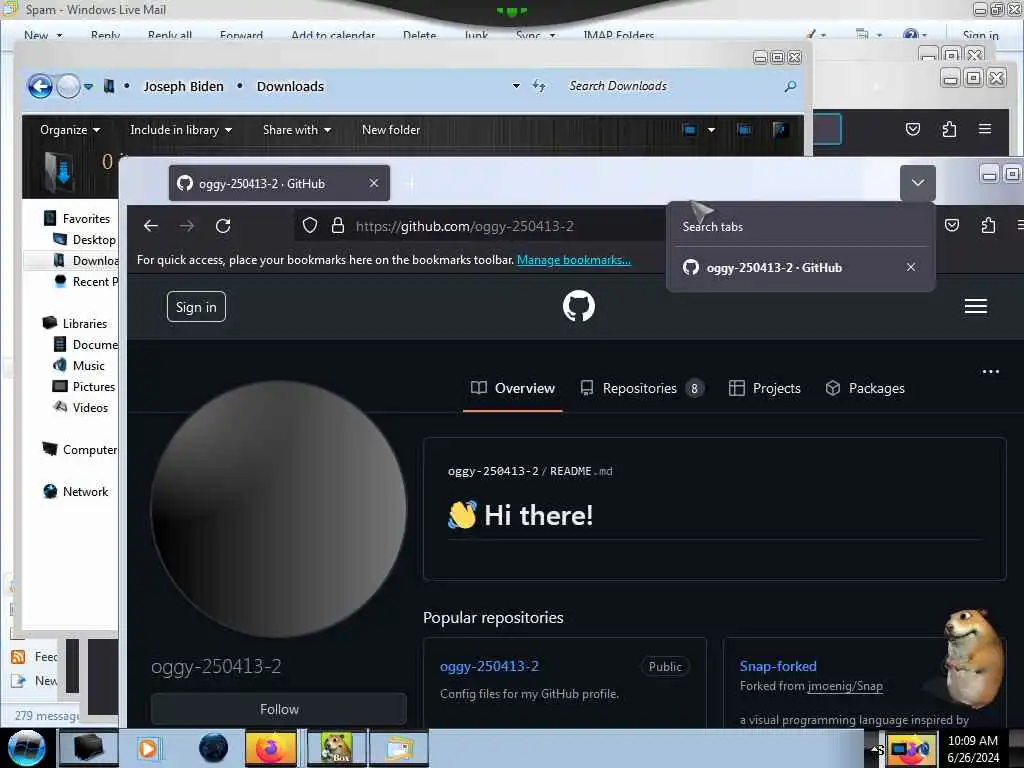
Task: Switch to the Overview profile tab
Action: 513,388
